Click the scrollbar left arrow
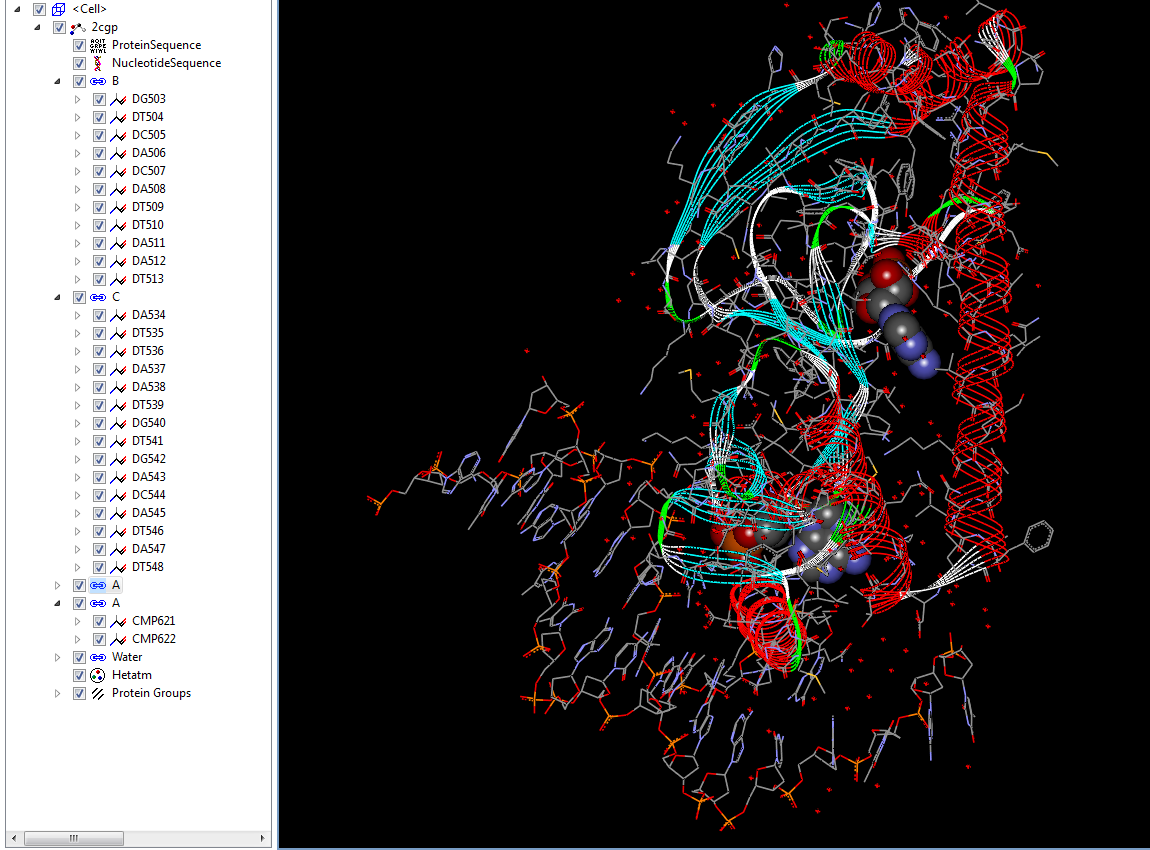The width and height of the screenshot is (1150, 850). click(14, 838)
